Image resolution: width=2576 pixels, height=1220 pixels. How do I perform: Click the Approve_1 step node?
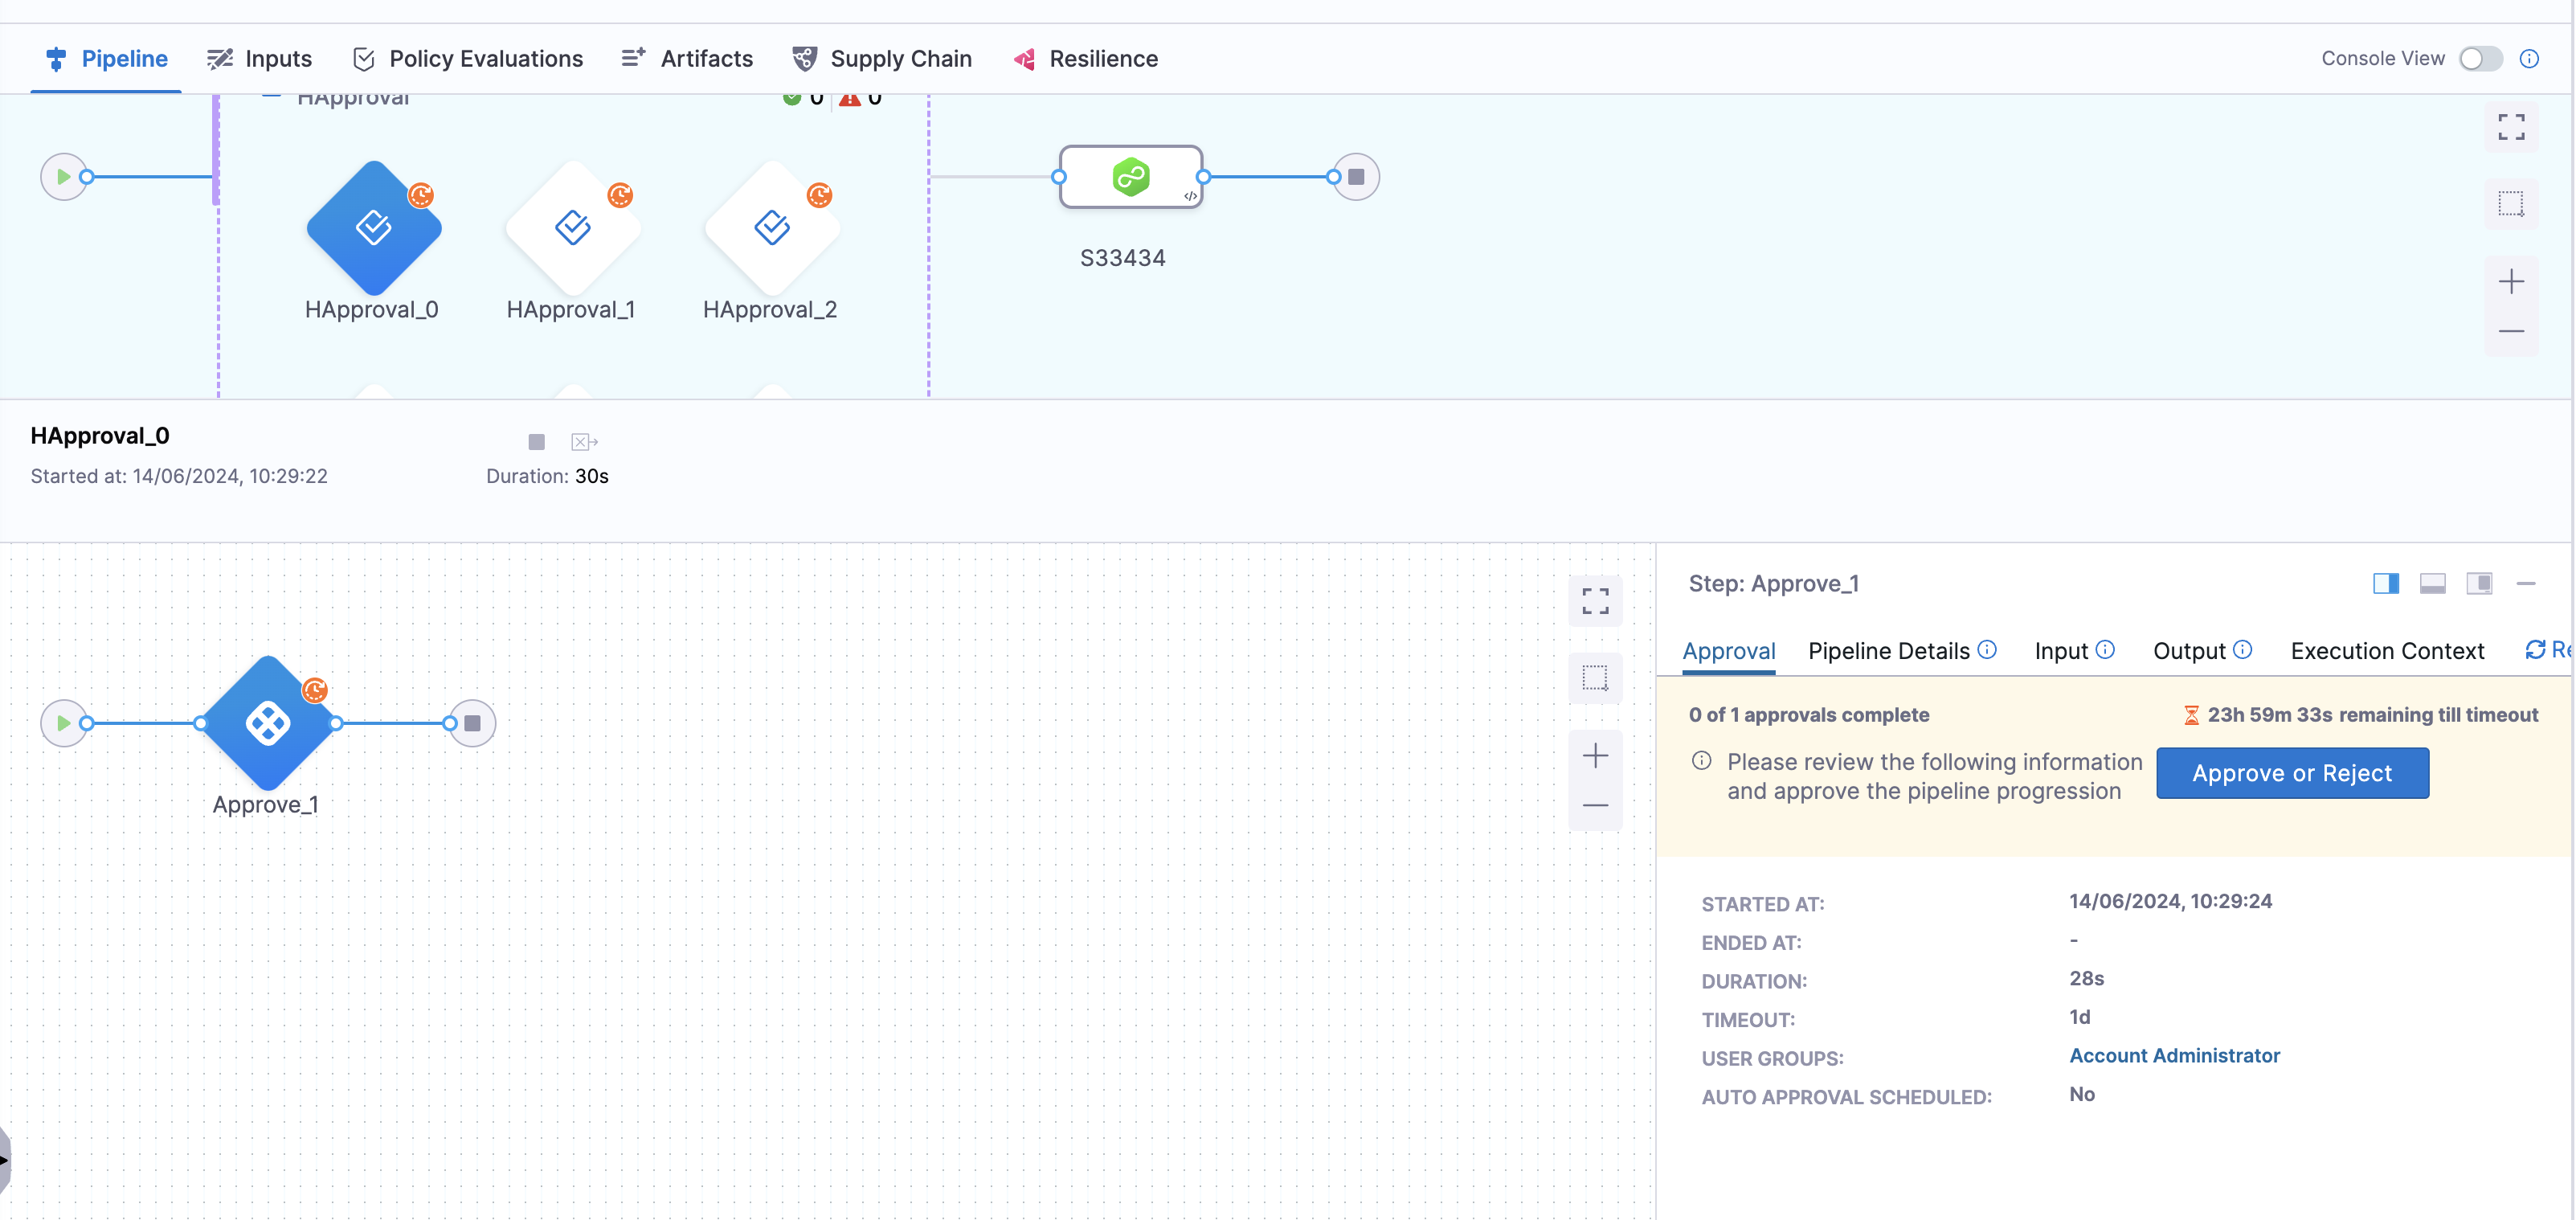(x=267, y=723)
